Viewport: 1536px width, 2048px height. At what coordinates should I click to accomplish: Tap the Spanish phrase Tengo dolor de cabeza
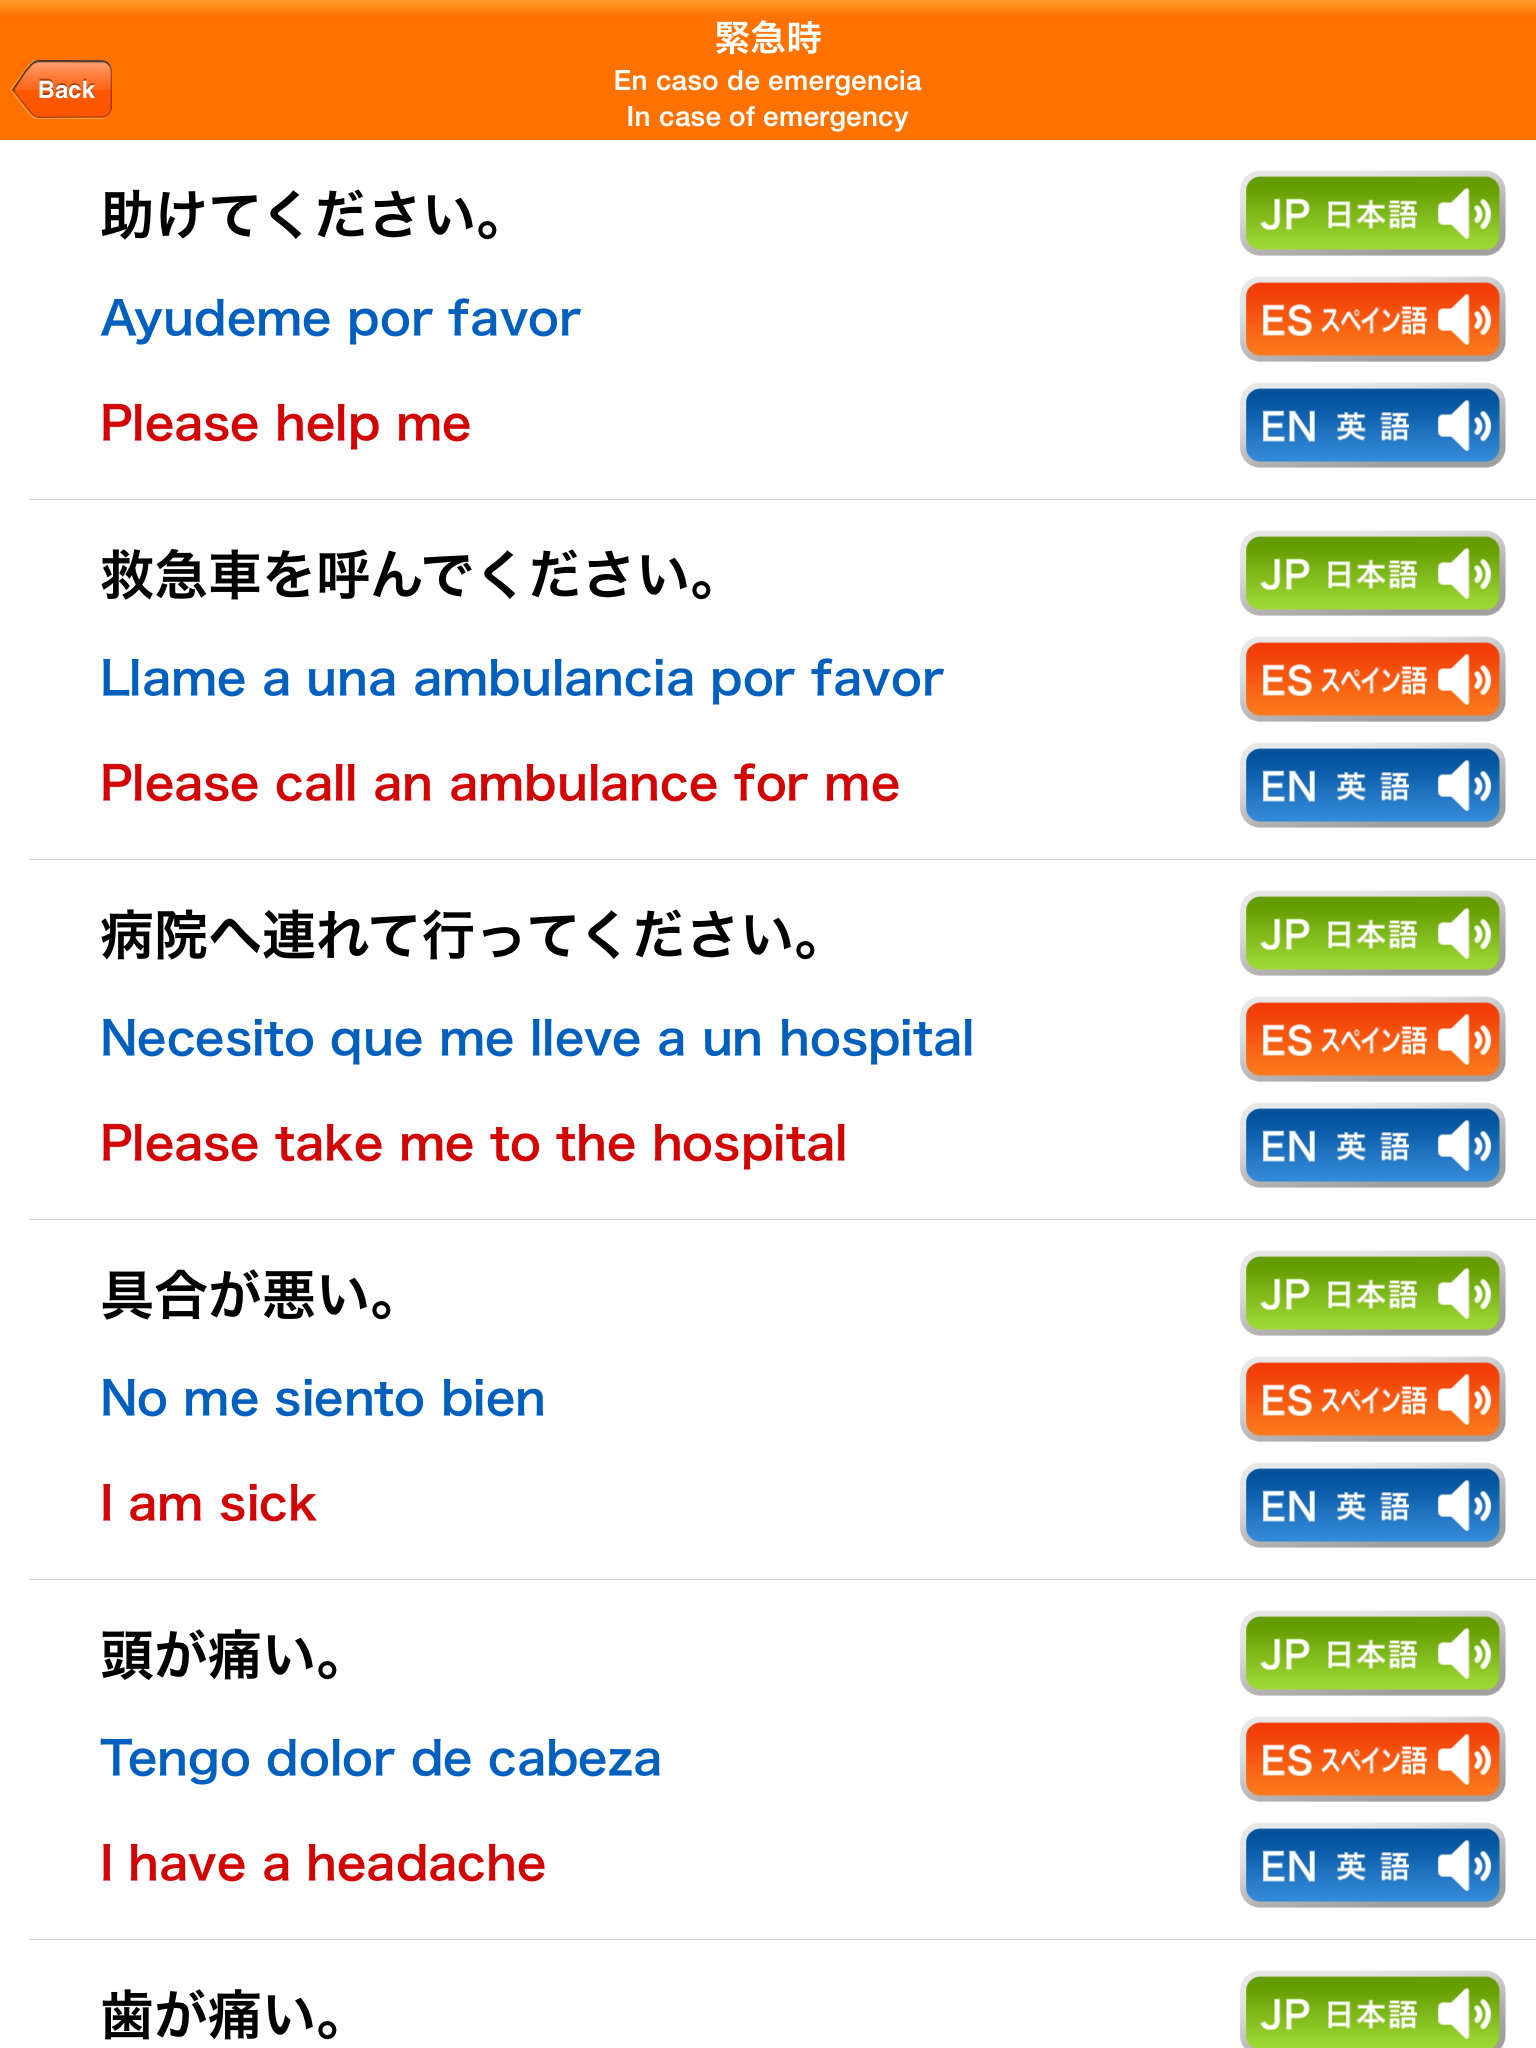click(x=381, y=1759)
